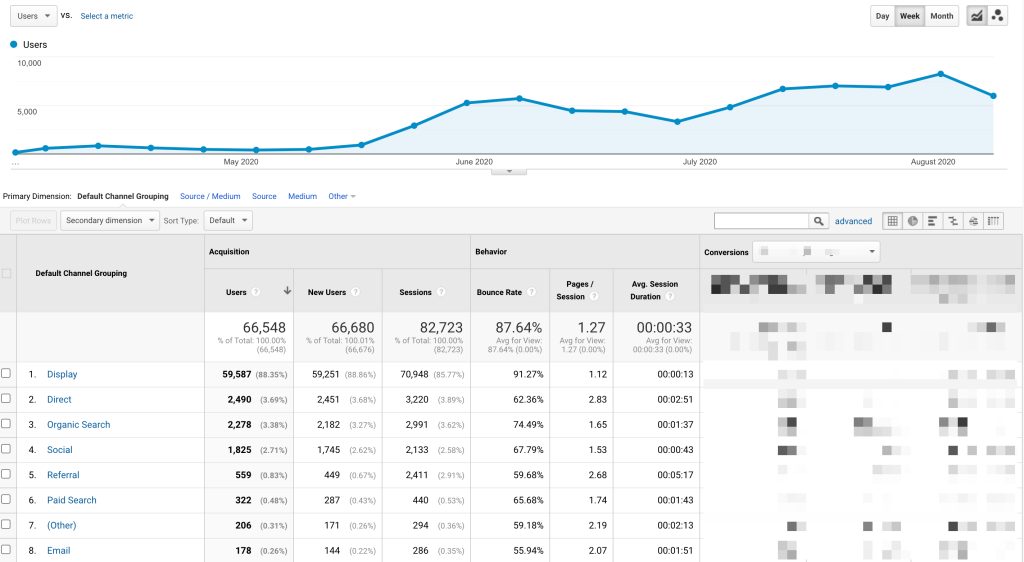Switch graph to Day view

[x=882, y=16]
